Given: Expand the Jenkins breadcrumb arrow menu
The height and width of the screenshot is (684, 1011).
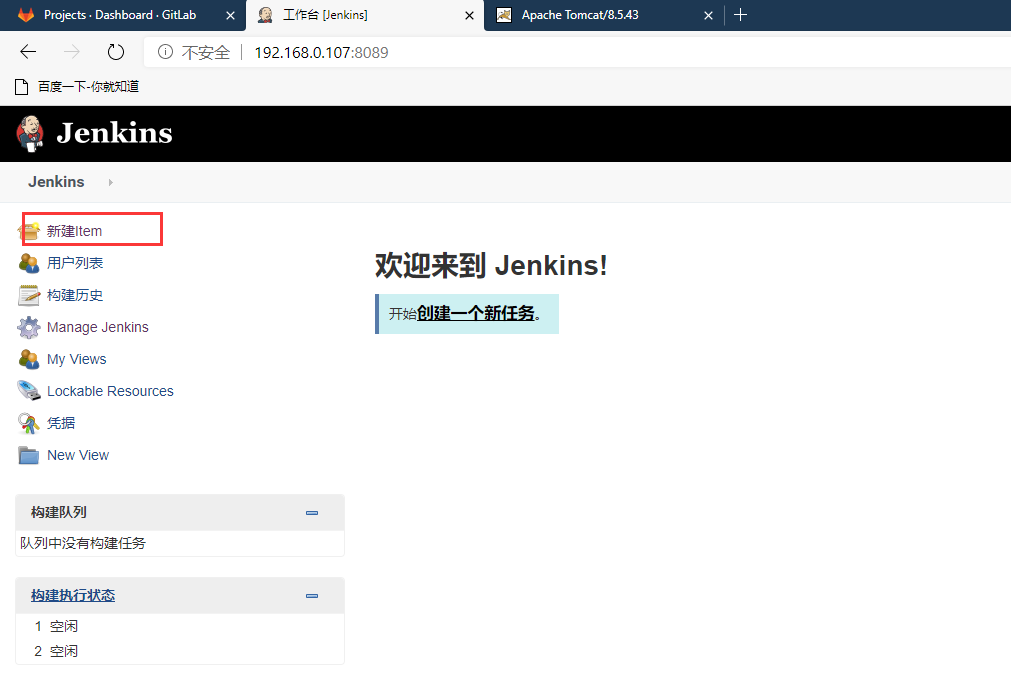Looking at the screenshot, I should [111, 182].
